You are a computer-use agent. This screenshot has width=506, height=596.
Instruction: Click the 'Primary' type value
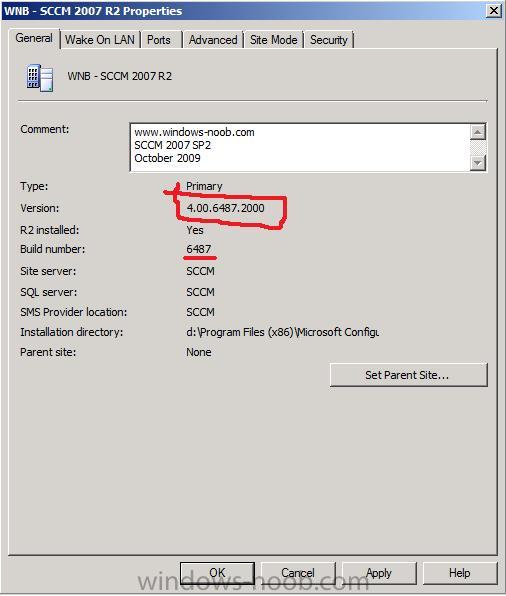pyautogui.click(x=204, y=186)
